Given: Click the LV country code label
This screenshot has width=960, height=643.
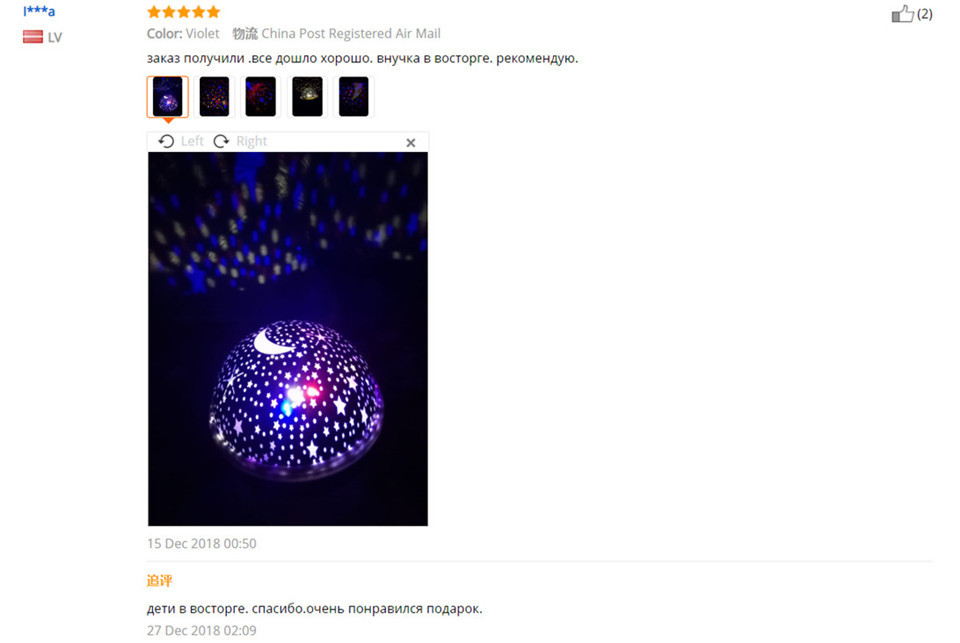Looking at the screenshot, I should (55, 37).
